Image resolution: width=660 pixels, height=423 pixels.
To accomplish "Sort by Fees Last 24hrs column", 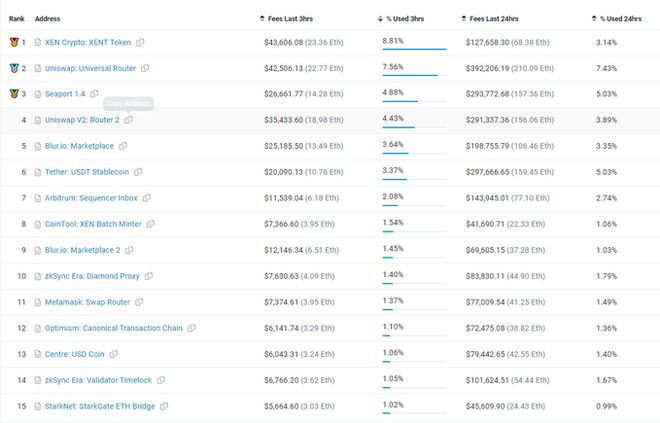I will pyautogui.click(x=500, y=19).
